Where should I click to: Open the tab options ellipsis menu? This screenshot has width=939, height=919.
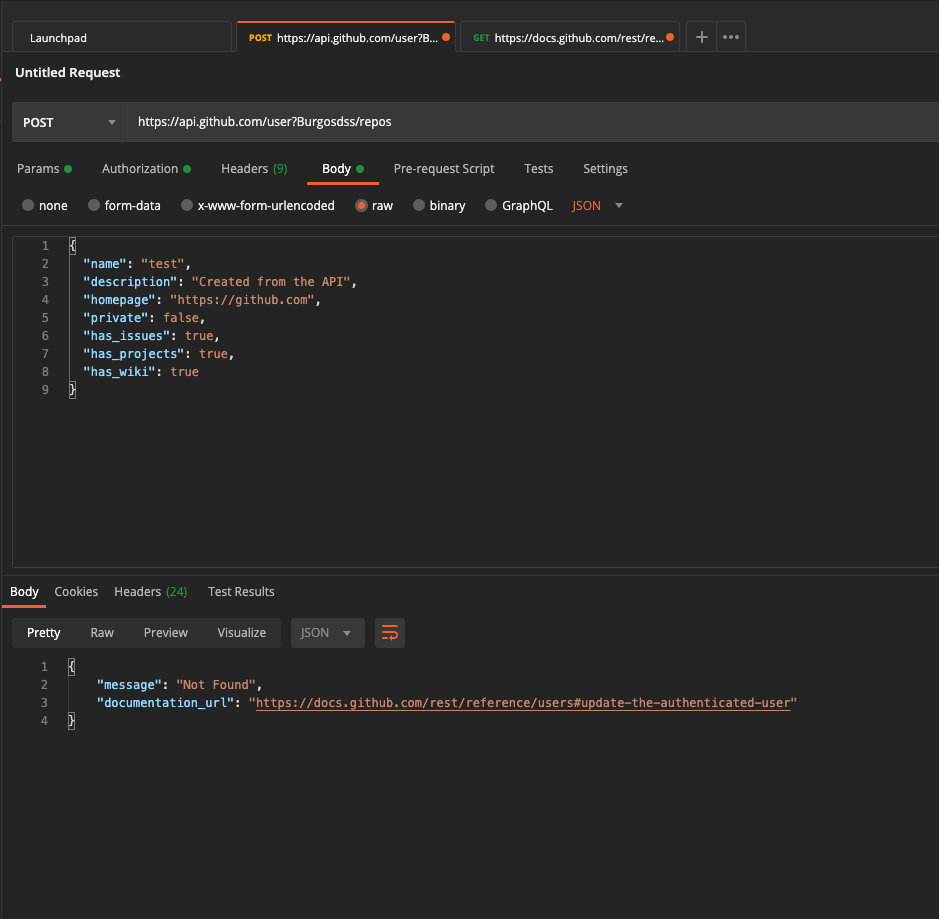click(x=731, y=37)
